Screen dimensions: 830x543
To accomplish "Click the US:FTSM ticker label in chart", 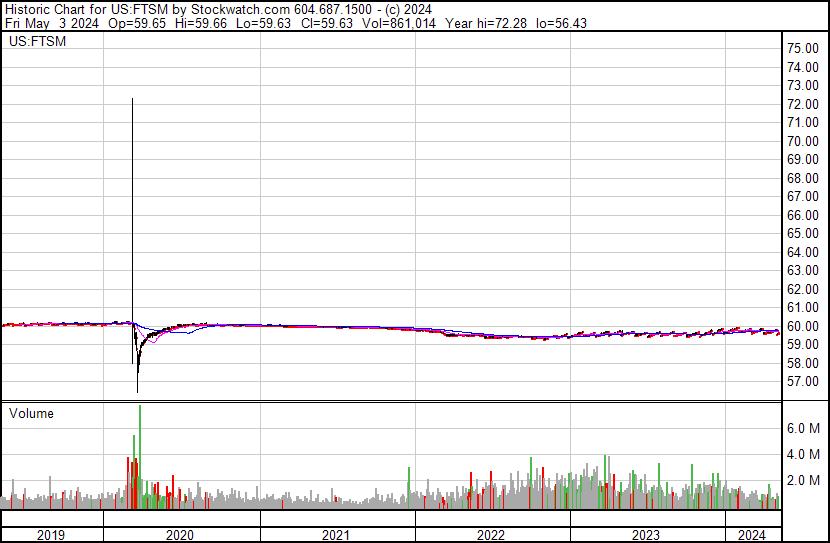I will [x=34, y=42].
